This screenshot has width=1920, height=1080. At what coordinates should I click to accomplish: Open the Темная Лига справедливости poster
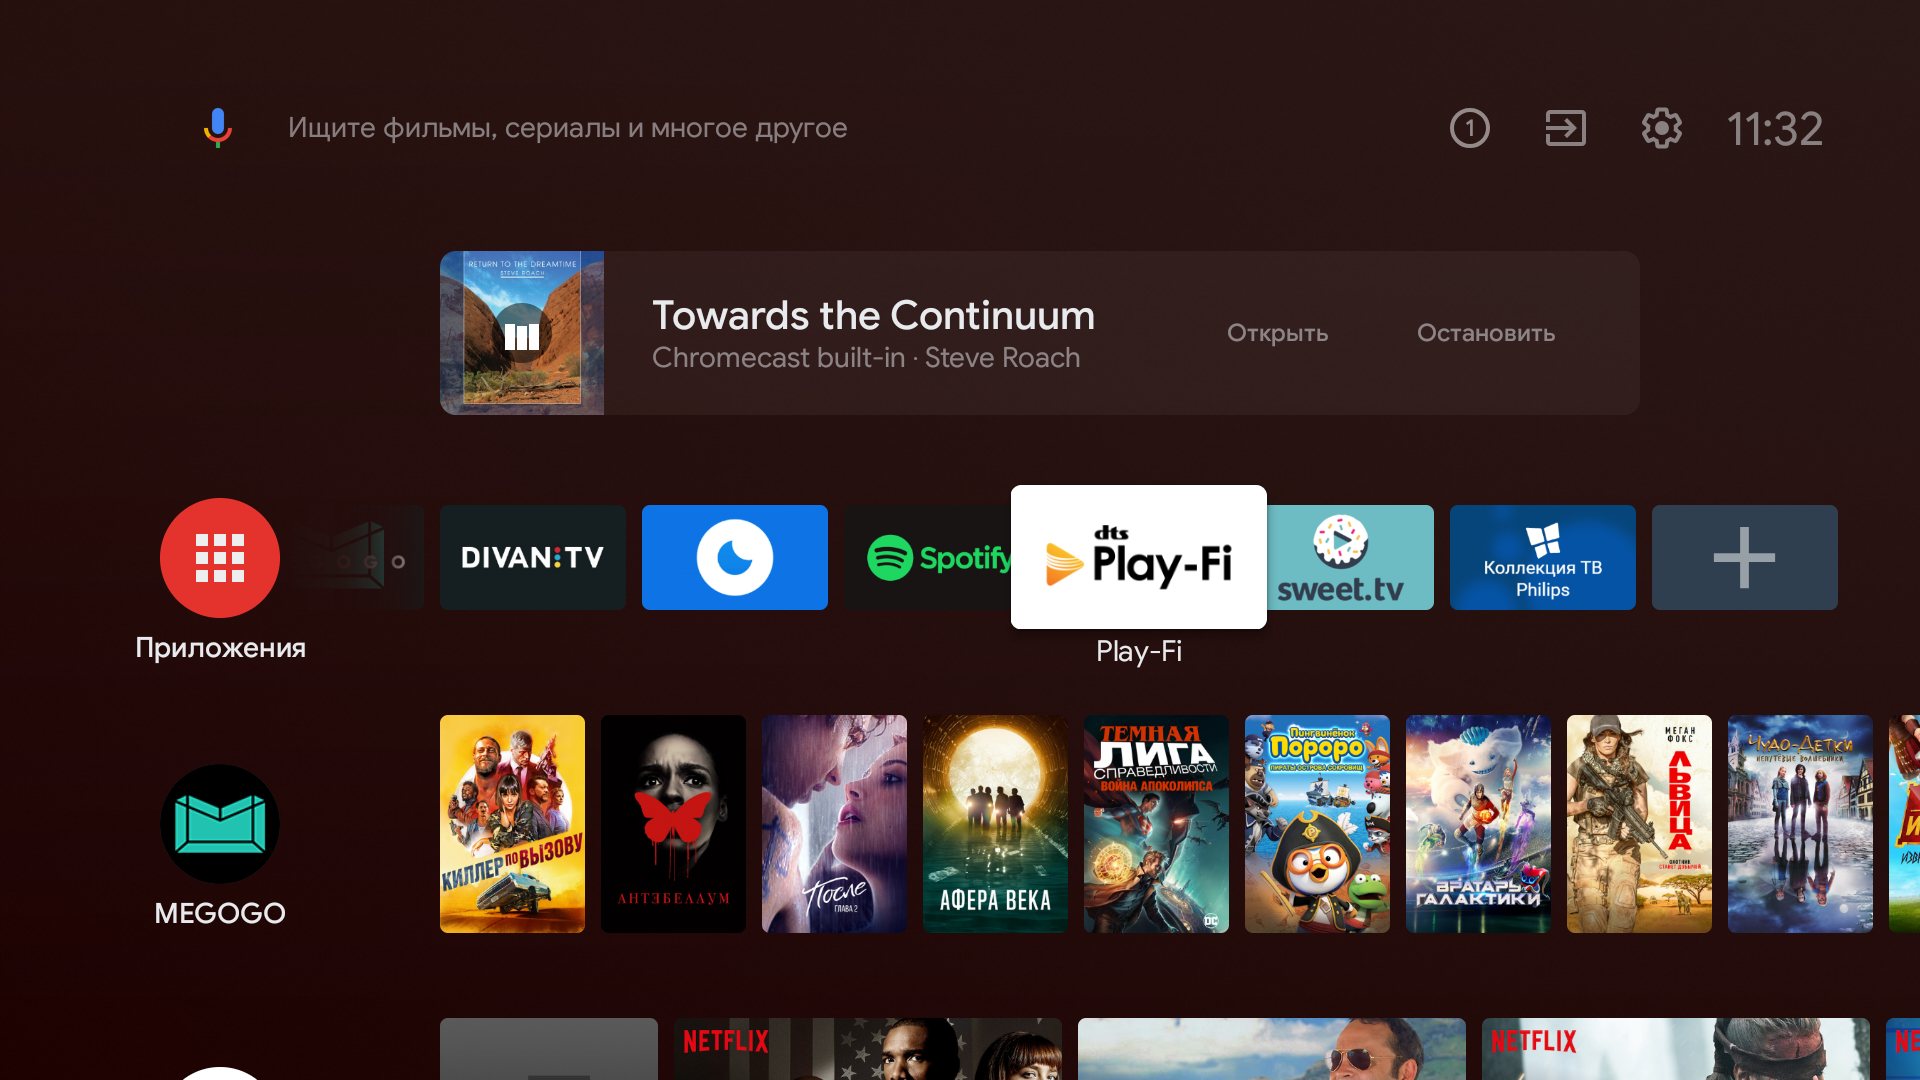[x=1156, y=824]
